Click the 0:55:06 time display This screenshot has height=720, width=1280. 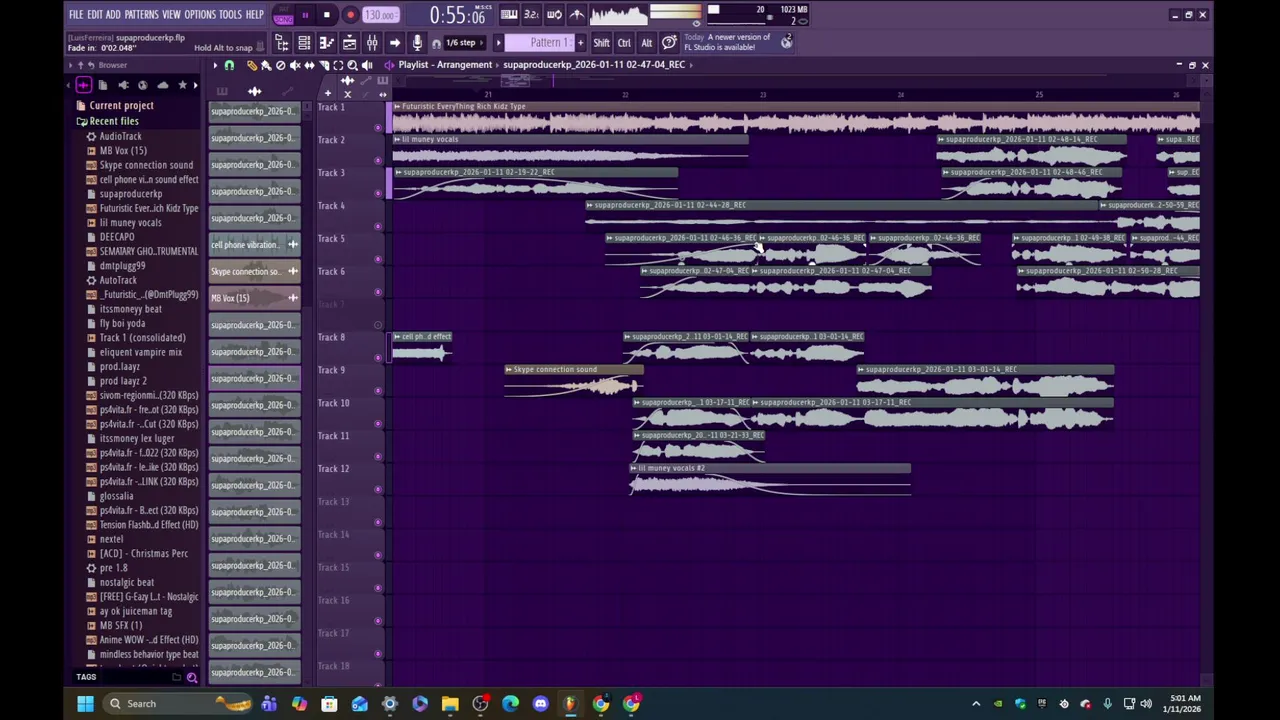coord(457,15)
